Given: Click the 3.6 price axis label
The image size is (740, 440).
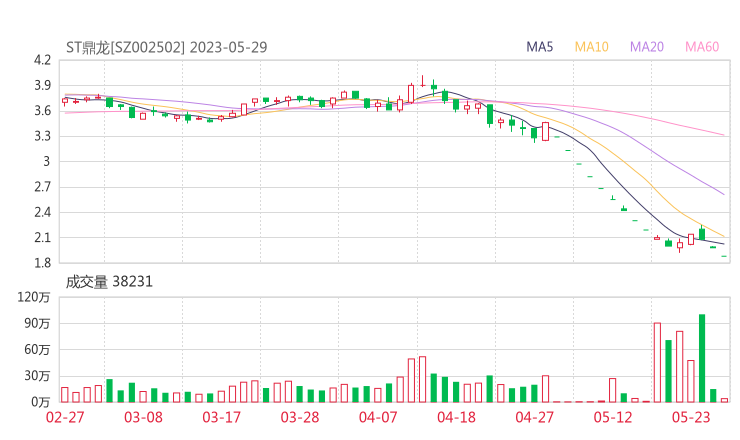Looking at the screenshot, I should click(42, 111).
